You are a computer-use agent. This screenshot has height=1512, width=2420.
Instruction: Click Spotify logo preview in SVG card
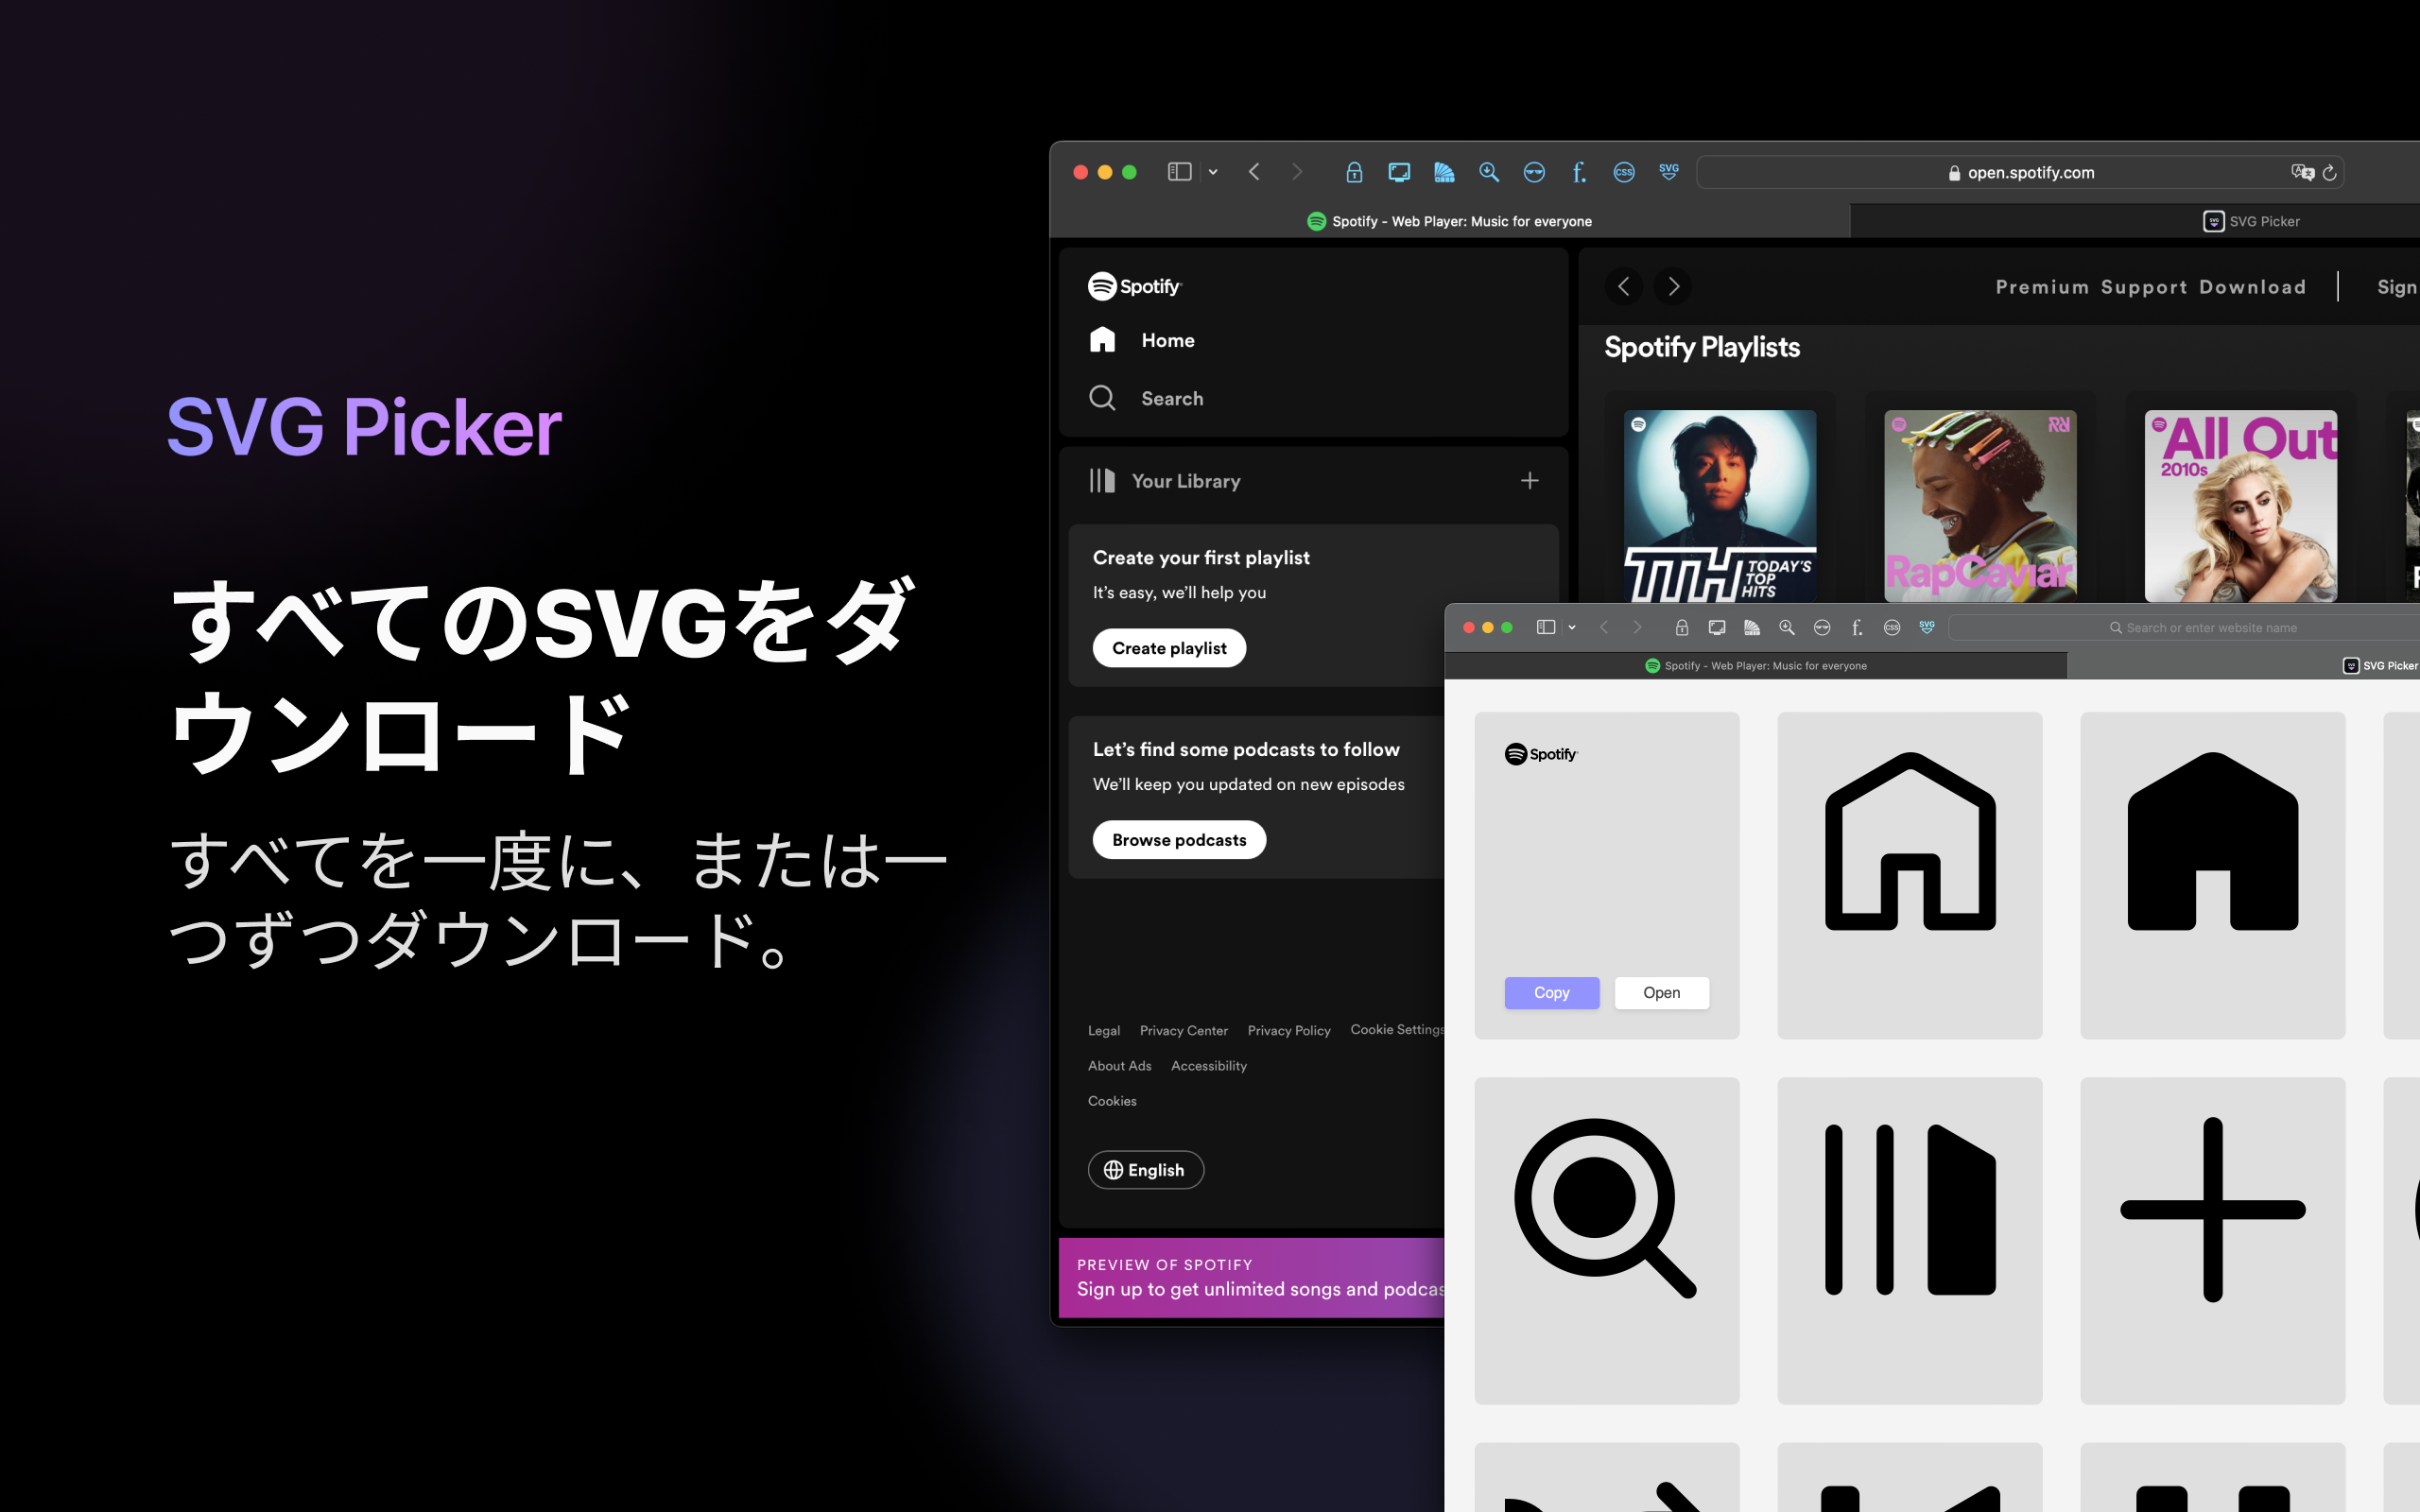(1541, 754)
